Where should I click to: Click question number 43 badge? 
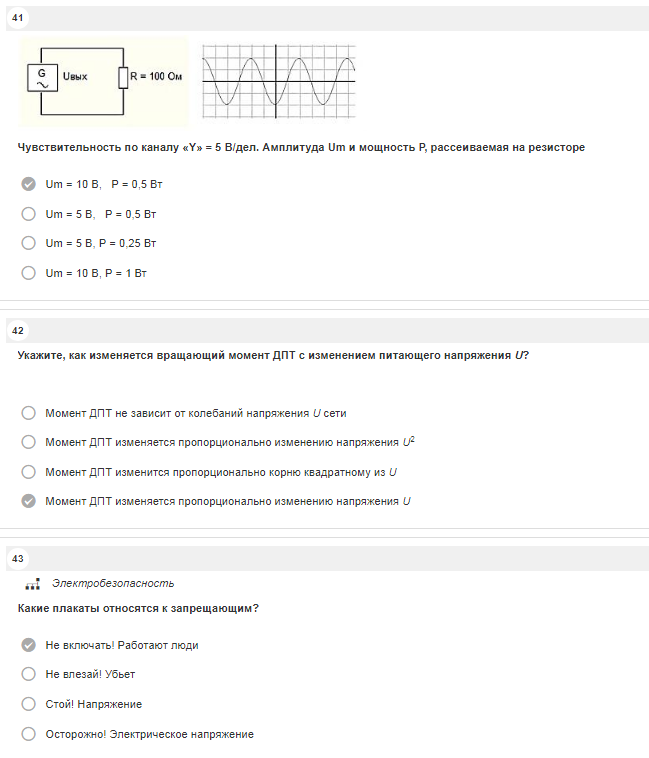pyautogui.click(x=18, y=559)
